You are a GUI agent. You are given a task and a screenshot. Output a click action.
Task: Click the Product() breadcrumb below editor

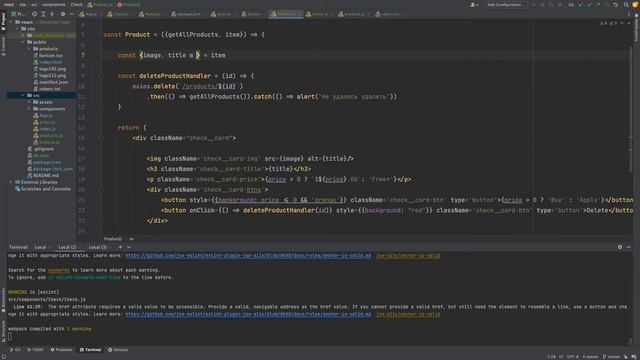point(113,239)
